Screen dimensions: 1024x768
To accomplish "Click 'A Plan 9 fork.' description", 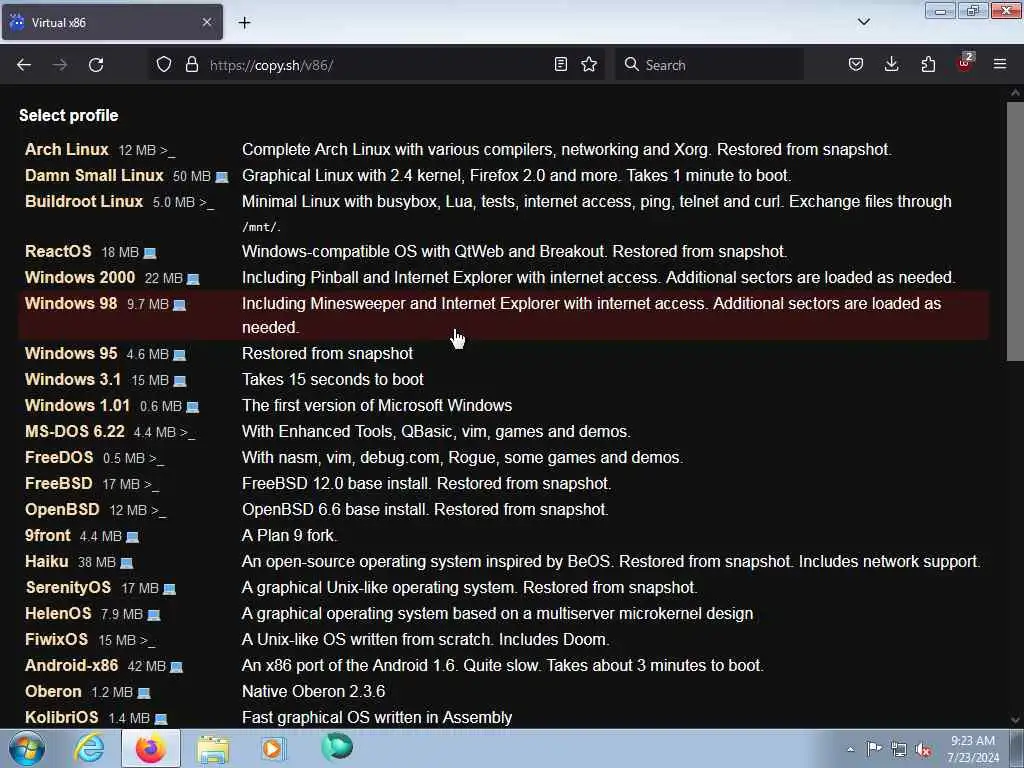I will coord(289,536).
